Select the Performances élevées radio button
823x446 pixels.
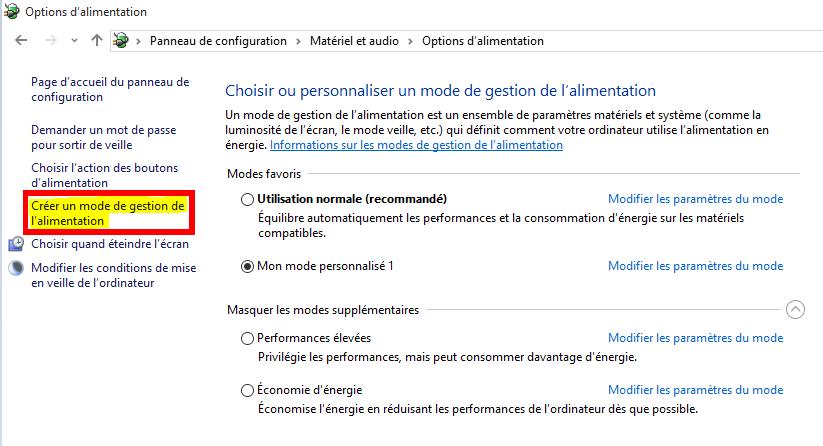(x=247, y=338)
